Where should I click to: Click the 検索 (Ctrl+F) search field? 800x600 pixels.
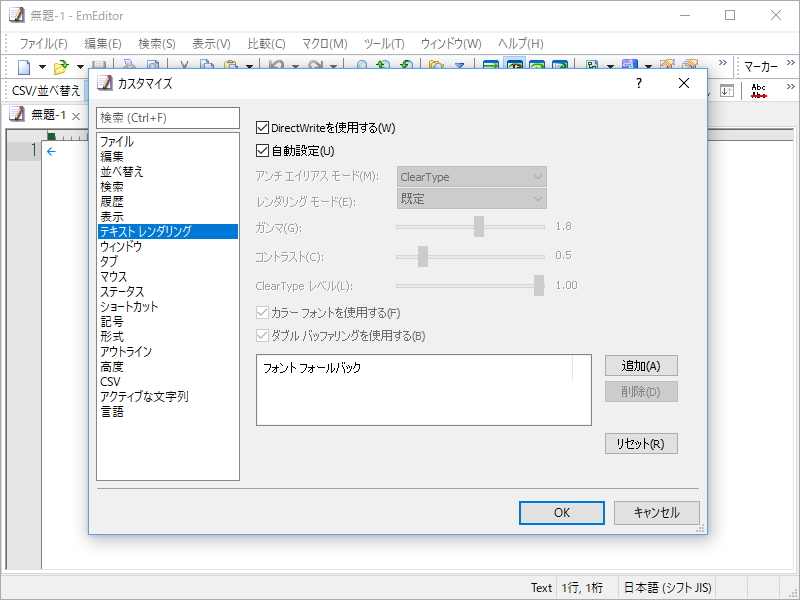(168, 118)
